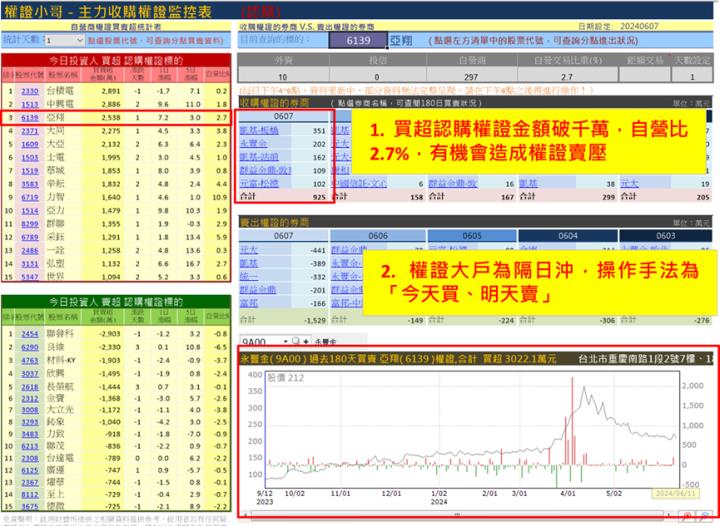Click the chart's horizontal scrollbar thumb
The width and height of the screenshot is (720, 526).
(x=456, y=515)
